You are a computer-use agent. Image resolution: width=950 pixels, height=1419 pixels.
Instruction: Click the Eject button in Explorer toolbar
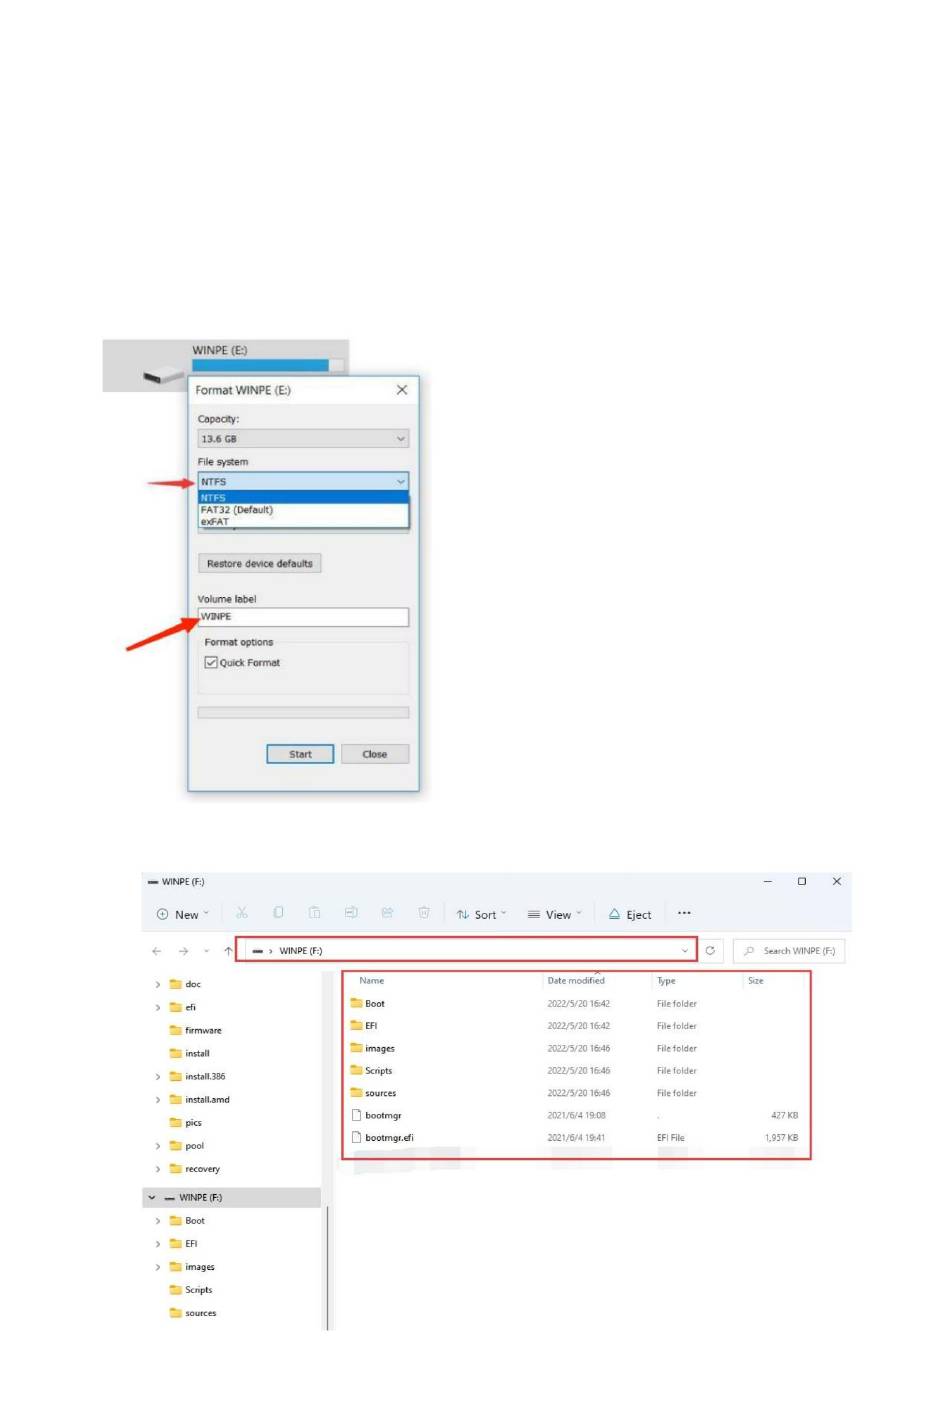pyautogui.click(x=630, y=914)
